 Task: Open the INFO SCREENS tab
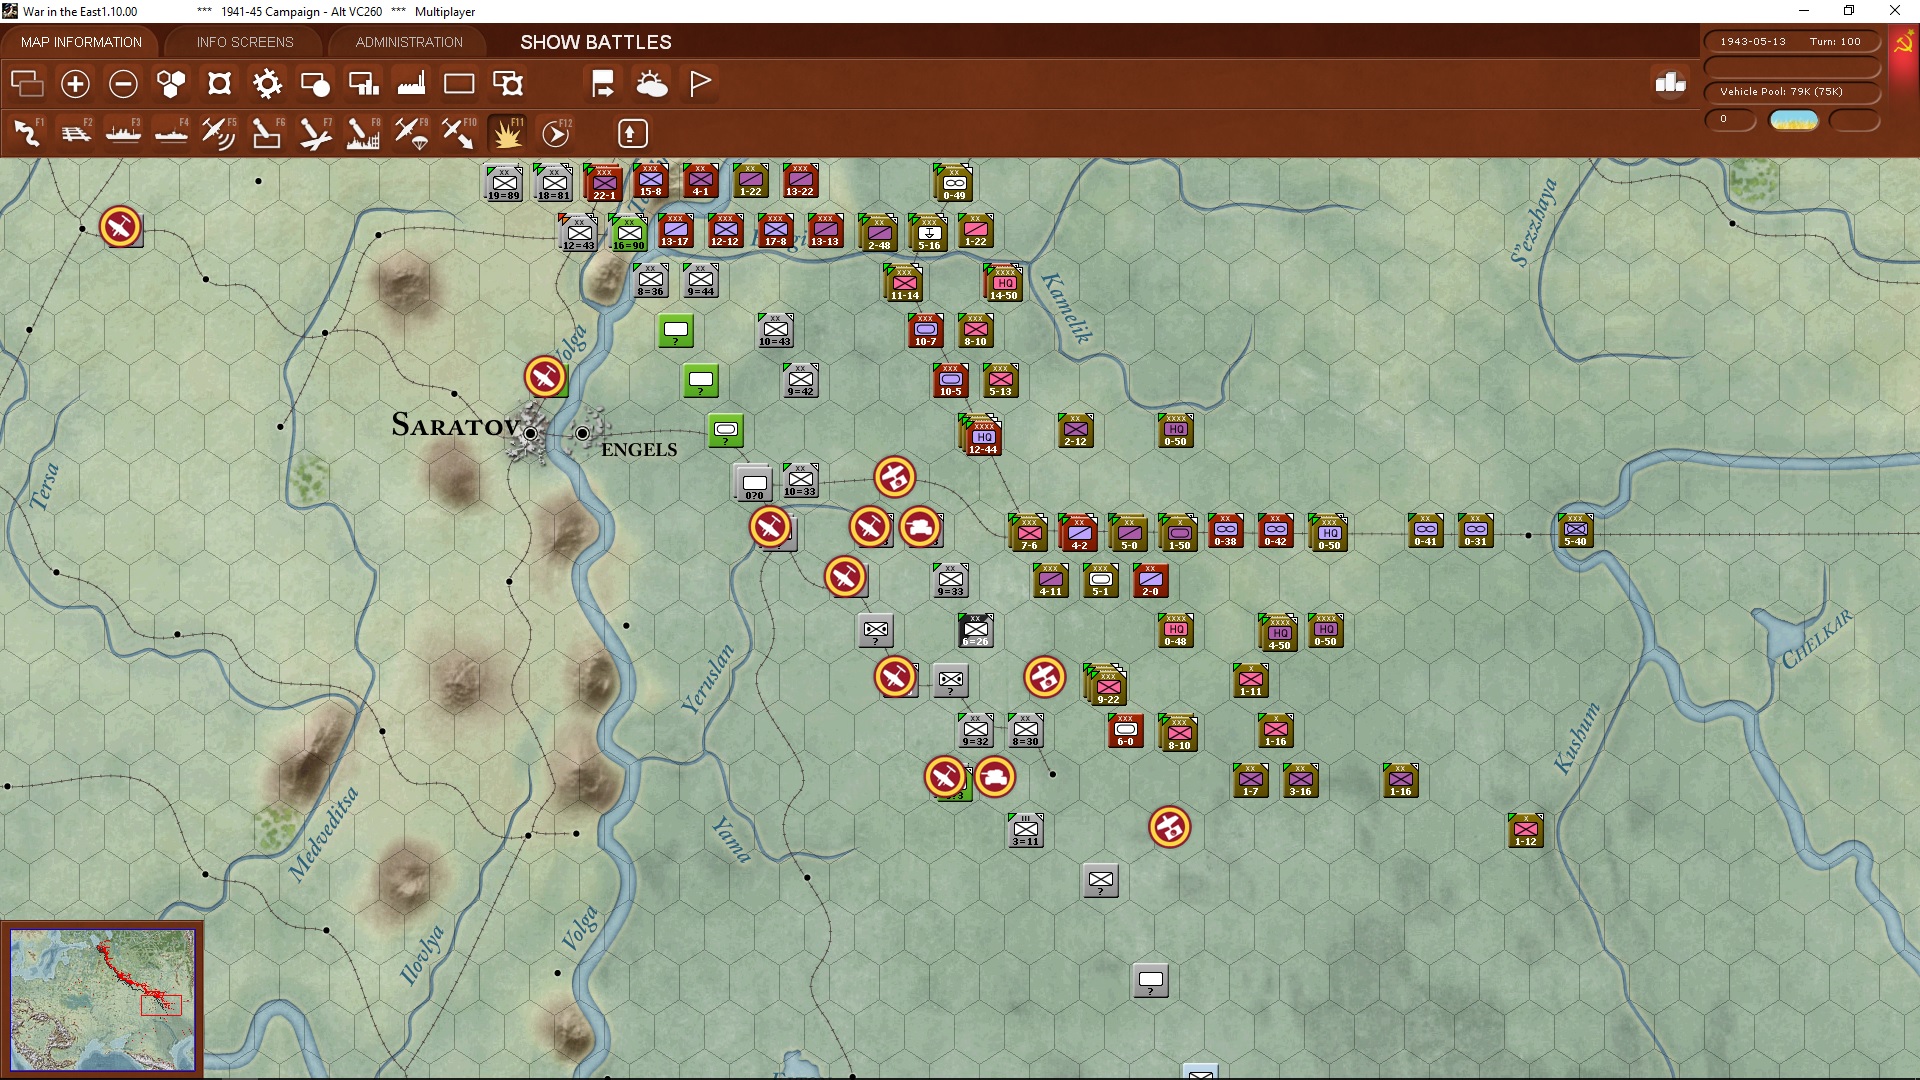coord(245,42)
